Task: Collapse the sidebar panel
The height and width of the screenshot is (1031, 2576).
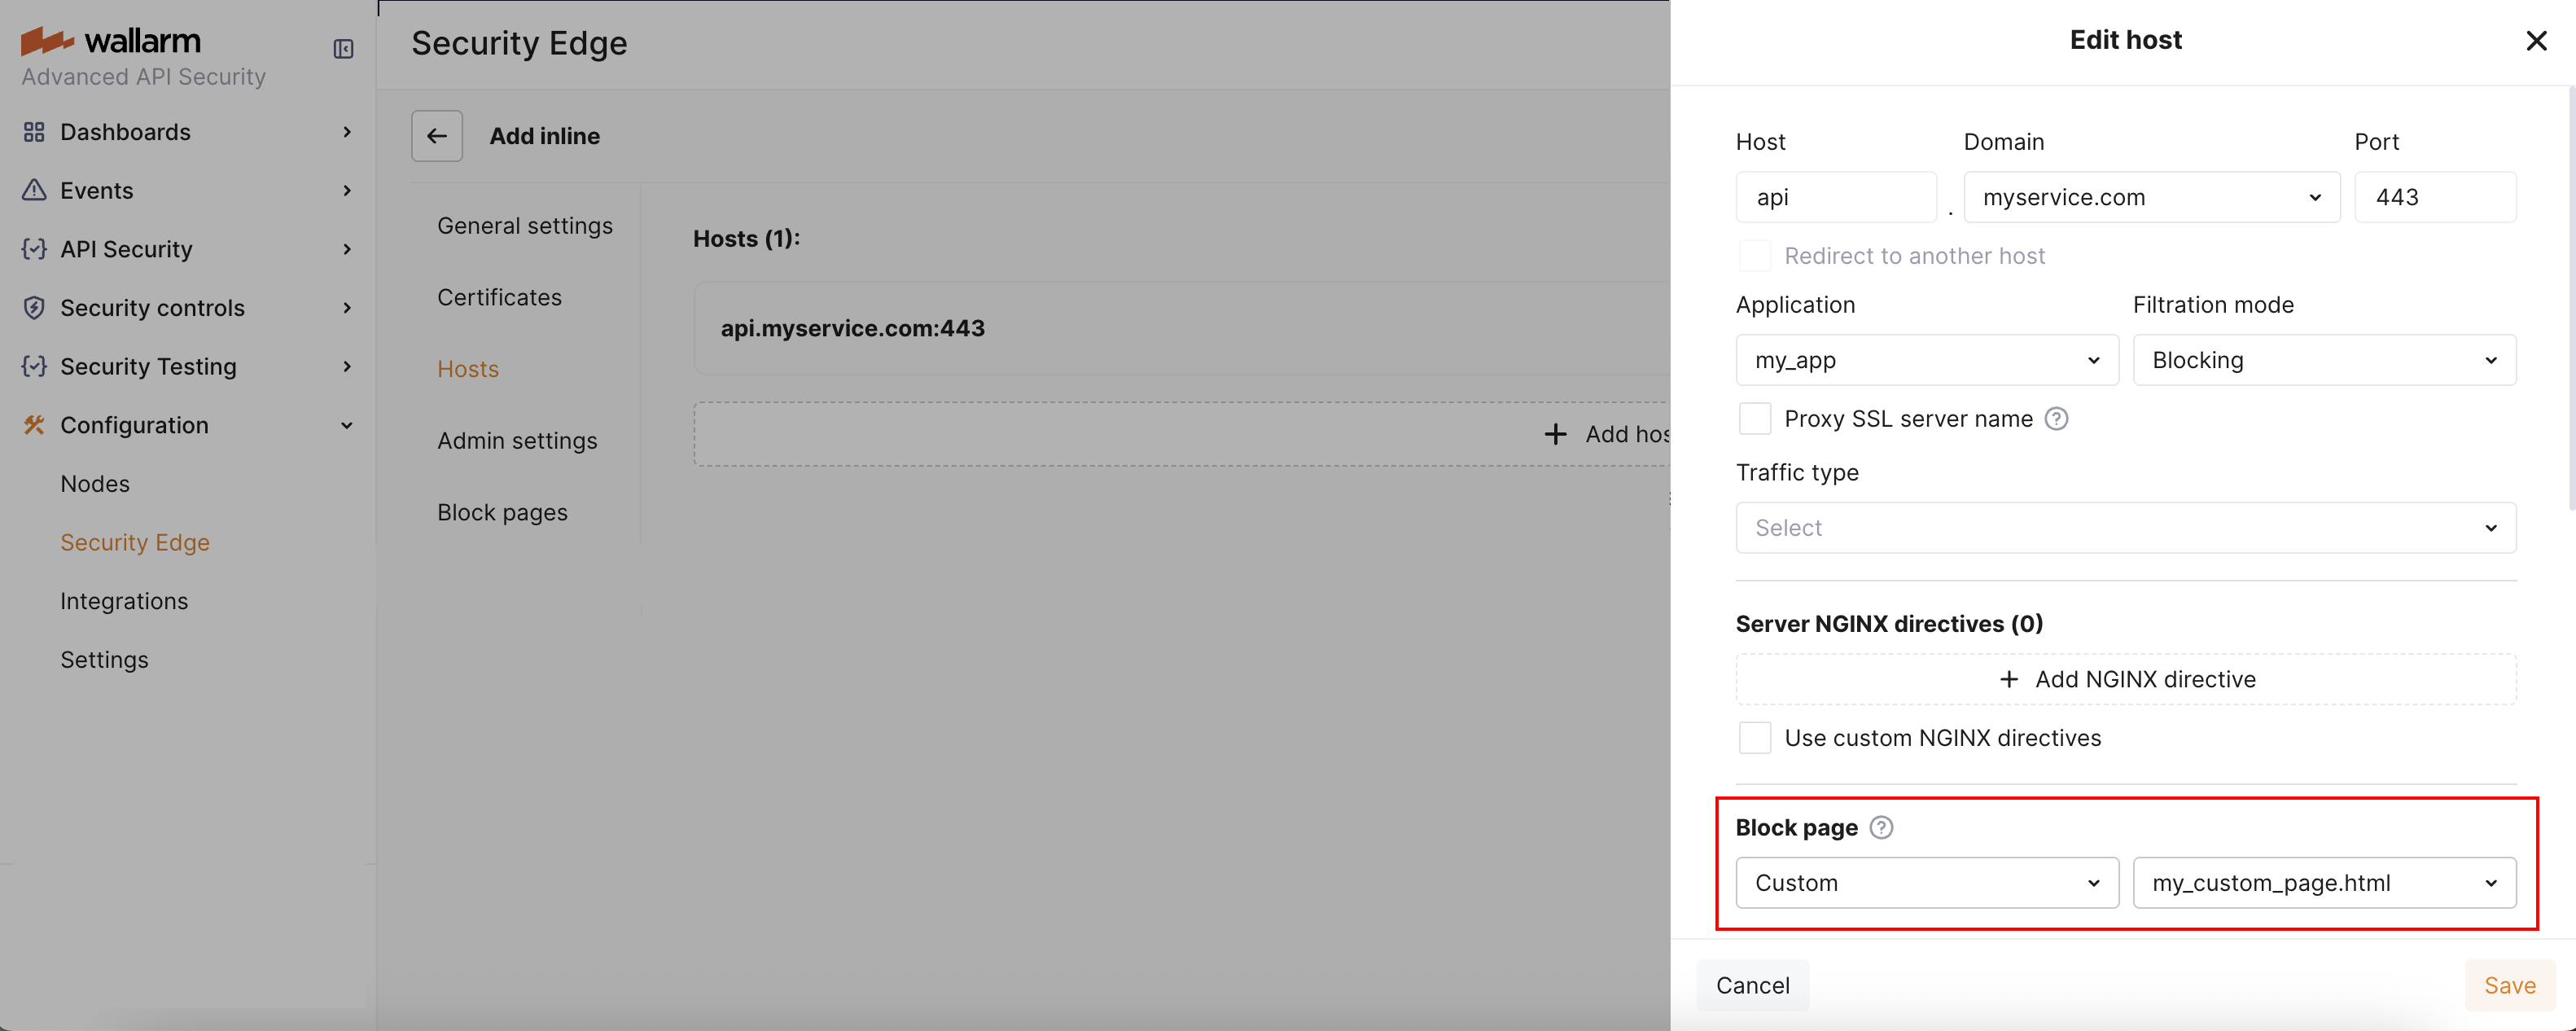Action: pyautogui.click(x=343, y=47)
